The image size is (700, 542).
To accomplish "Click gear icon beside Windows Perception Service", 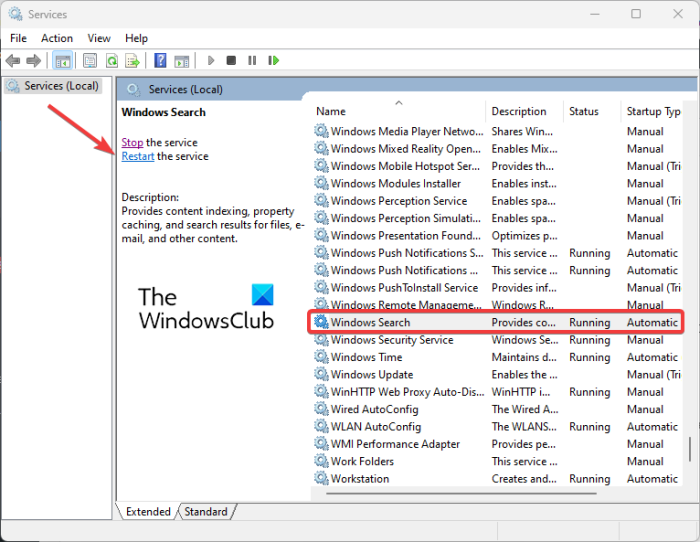I will pyautogui.click(x=321, y=200).
